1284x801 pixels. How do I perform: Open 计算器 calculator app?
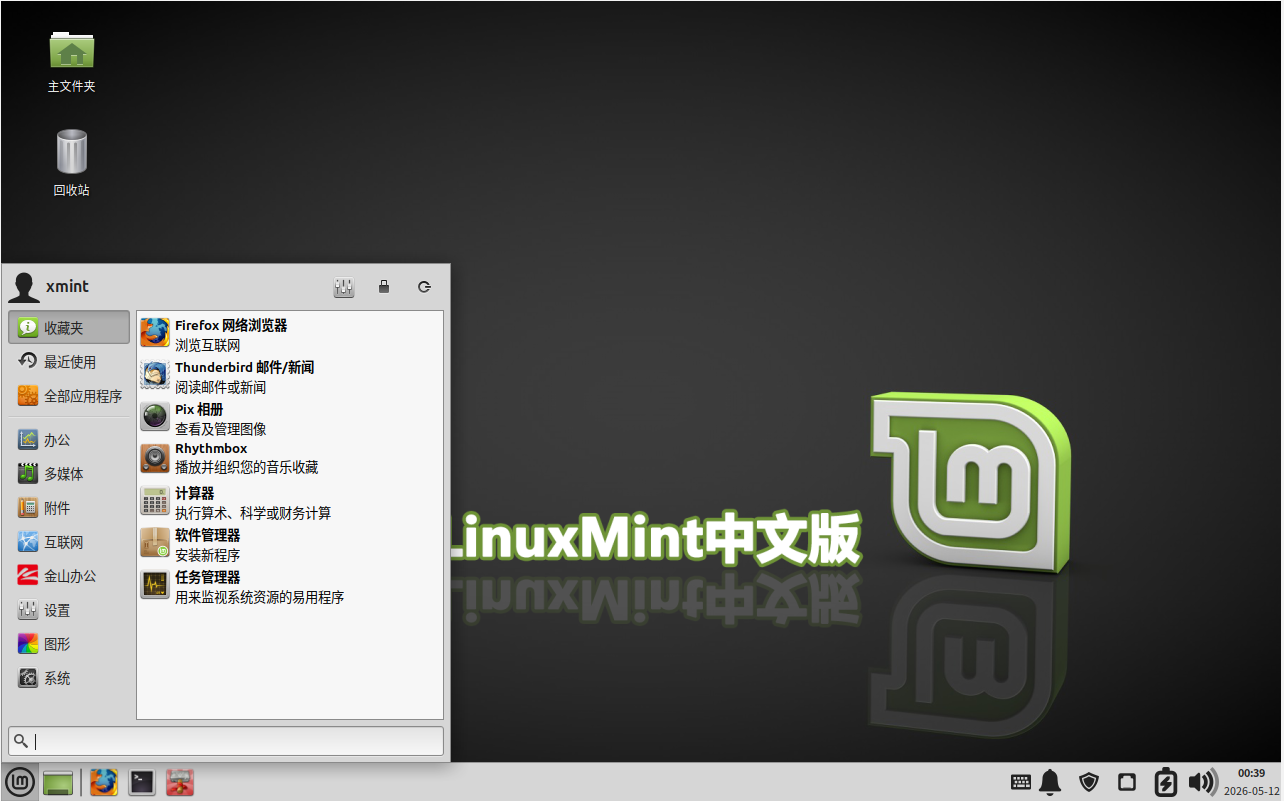pos(290,503)
